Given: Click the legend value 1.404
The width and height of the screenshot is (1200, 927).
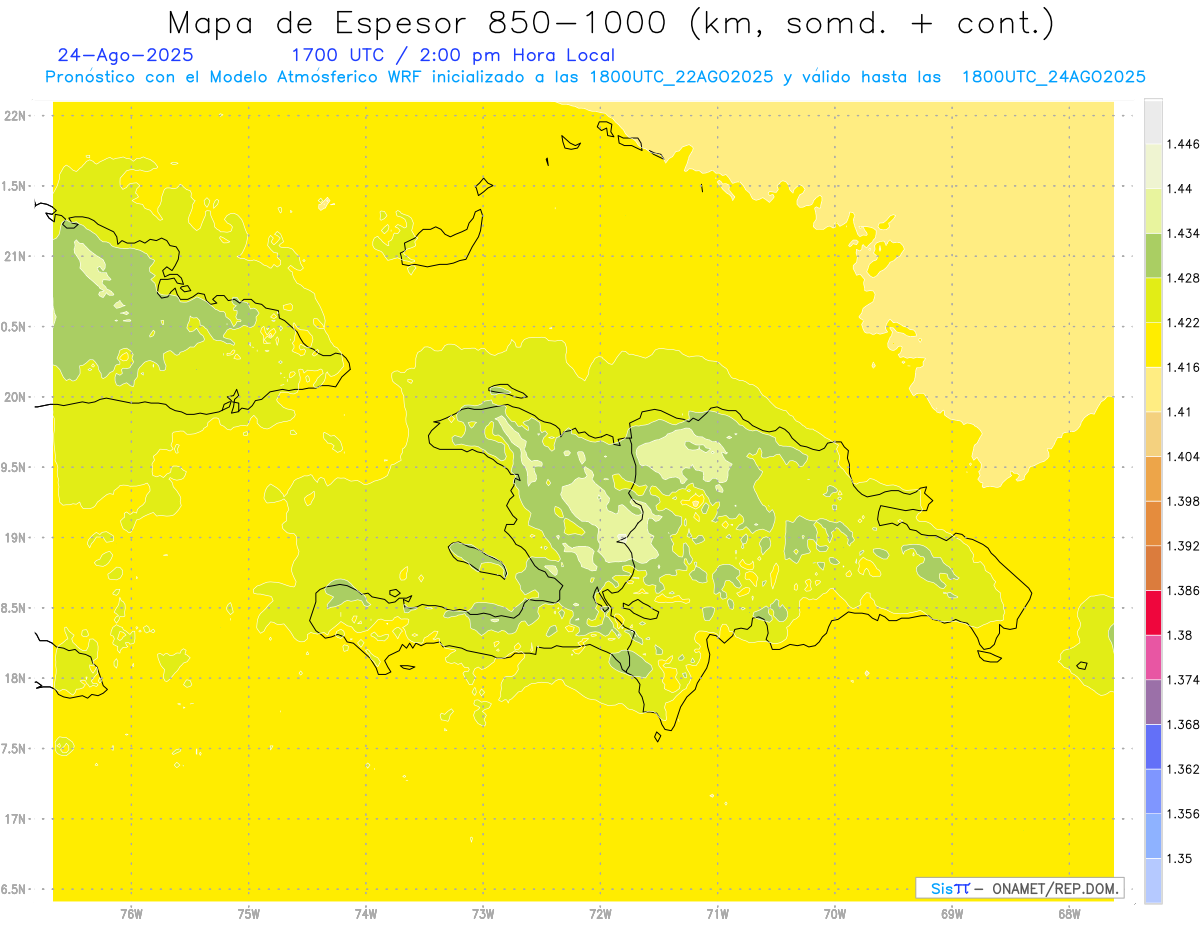Looking at the screenshot, I should point(1184,457).
